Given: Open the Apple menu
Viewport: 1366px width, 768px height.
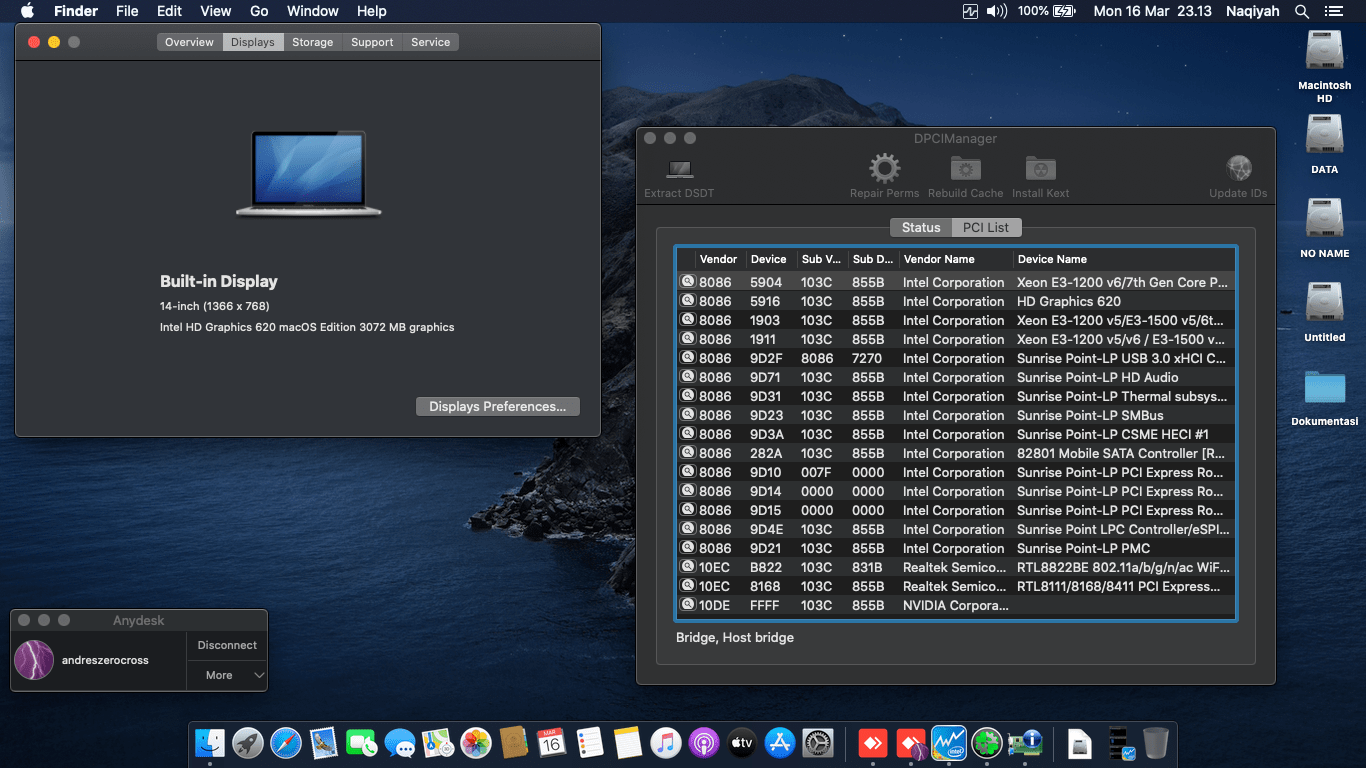Looking at the screenshot, I should (27, 11).
